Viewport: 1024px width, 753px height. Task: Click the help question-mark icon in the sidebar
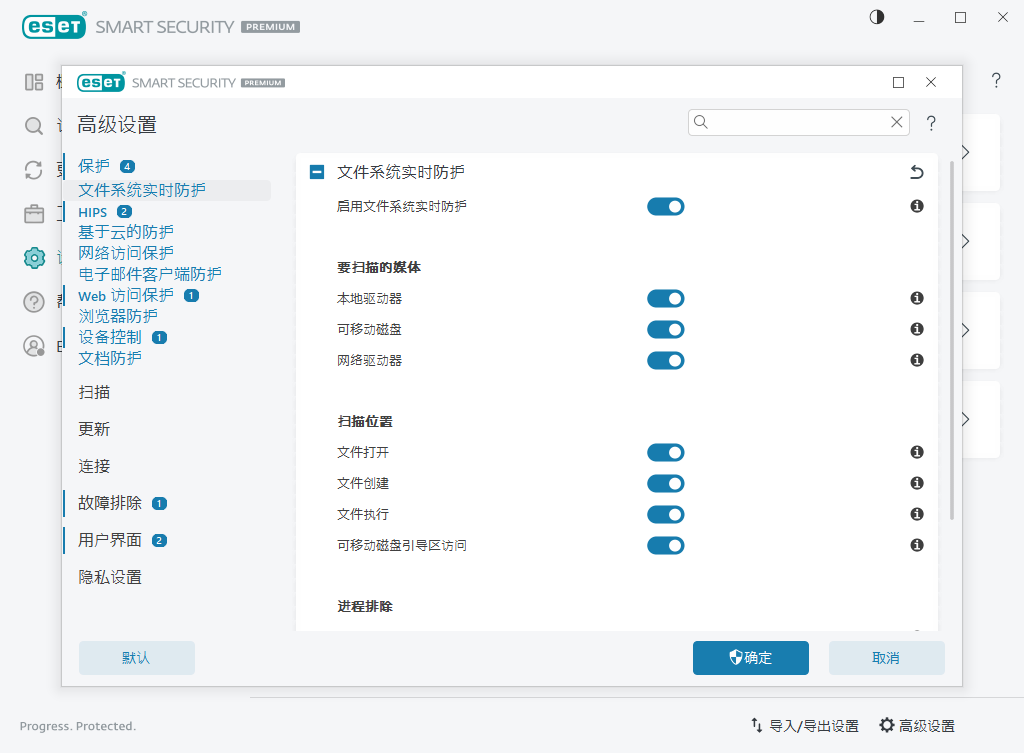(x=33, y=302)
